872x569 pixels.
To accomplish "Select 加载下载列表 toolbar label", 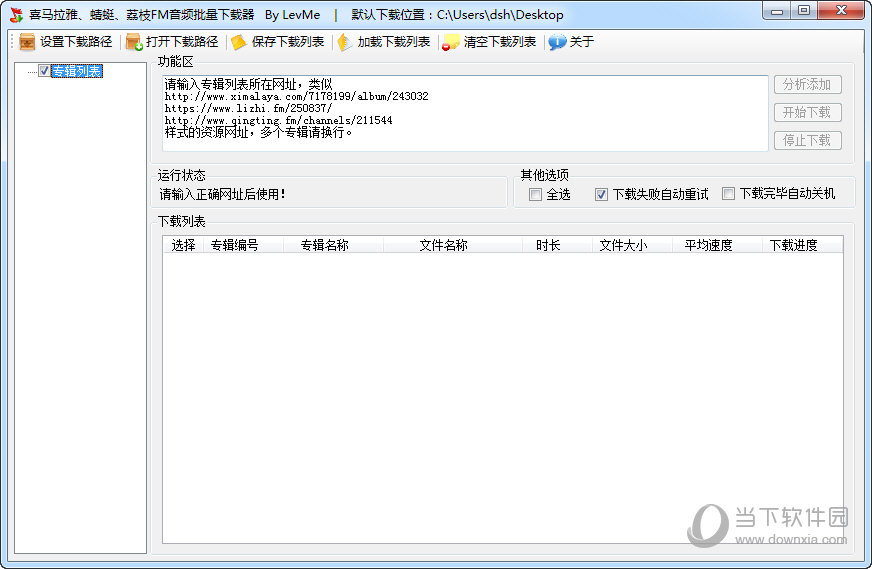I will pyautogui.click(x=394, y=42).
